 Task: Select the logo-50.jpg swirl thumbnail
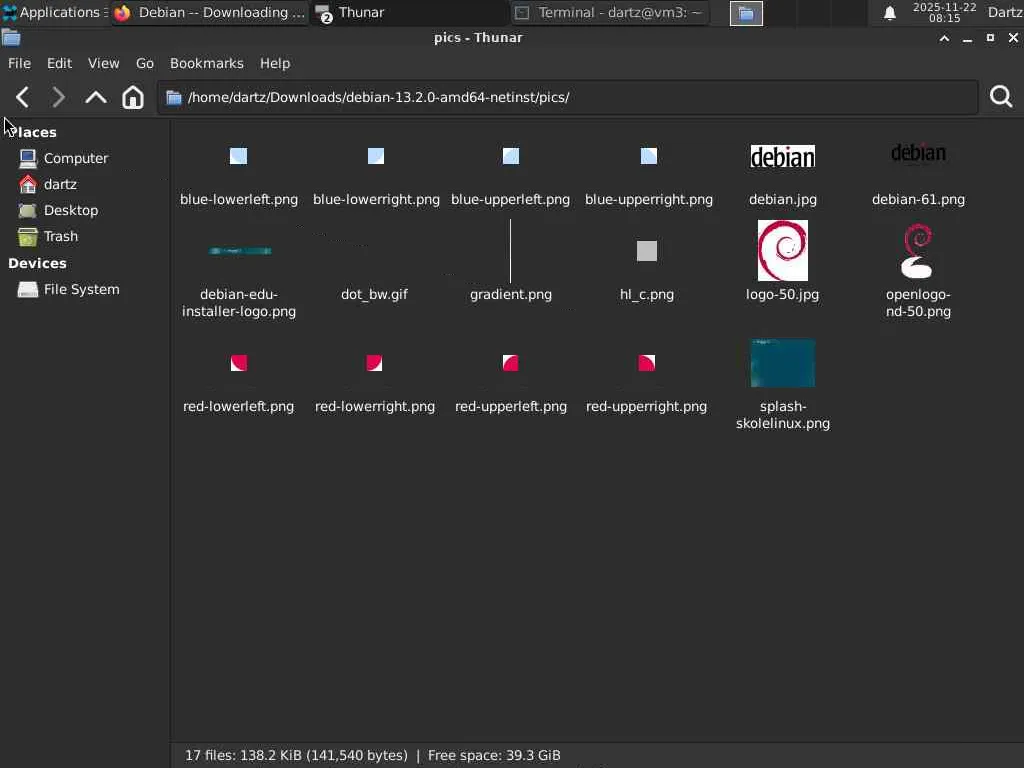point(782,251)
